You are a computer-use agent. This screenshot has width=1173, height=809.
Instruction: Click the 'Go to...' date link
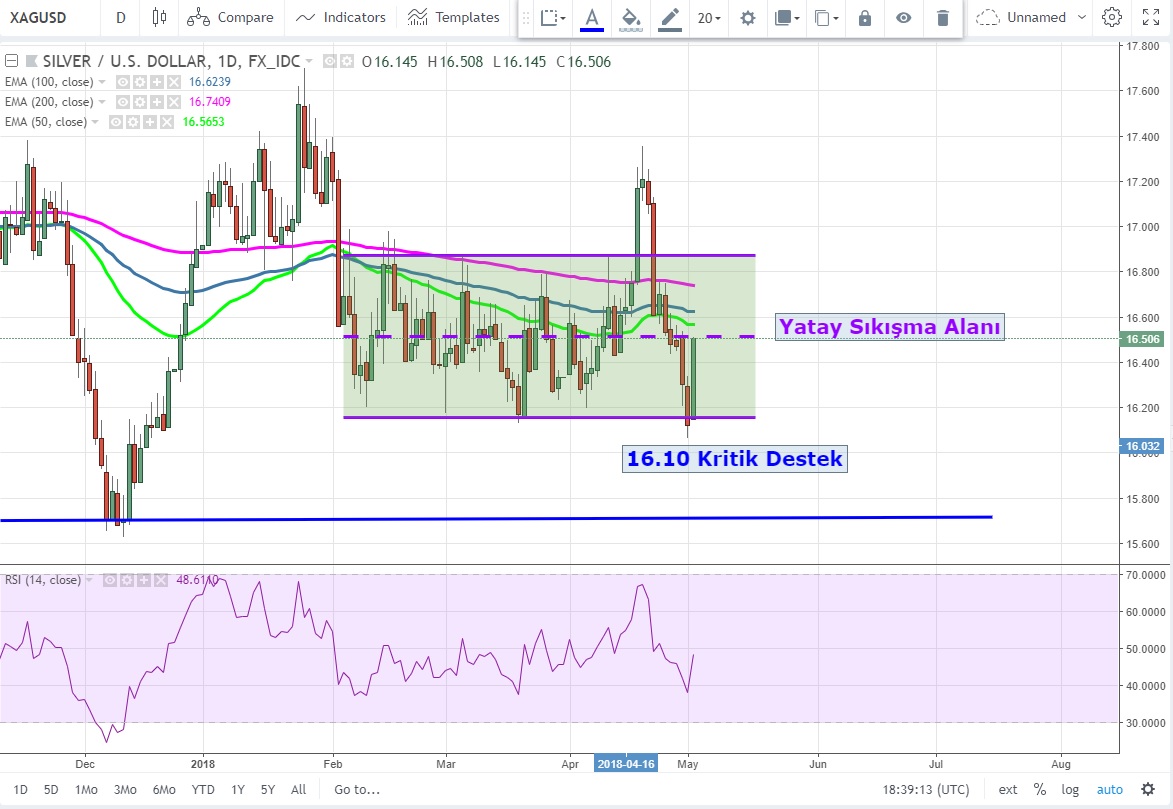(357, 789)
